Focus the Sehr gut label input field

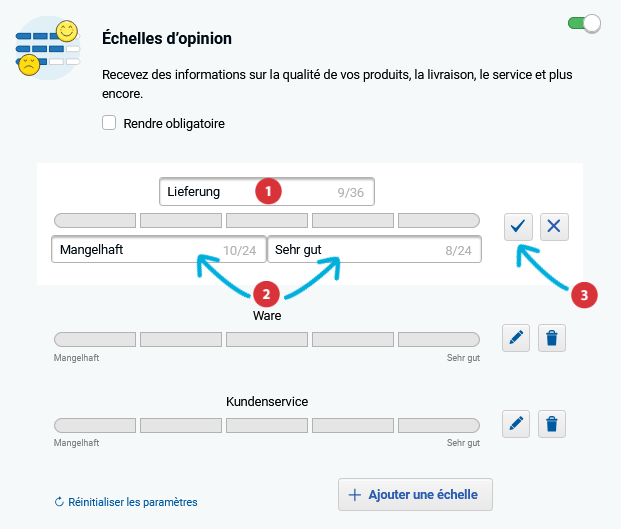click(x=375, y=249)
